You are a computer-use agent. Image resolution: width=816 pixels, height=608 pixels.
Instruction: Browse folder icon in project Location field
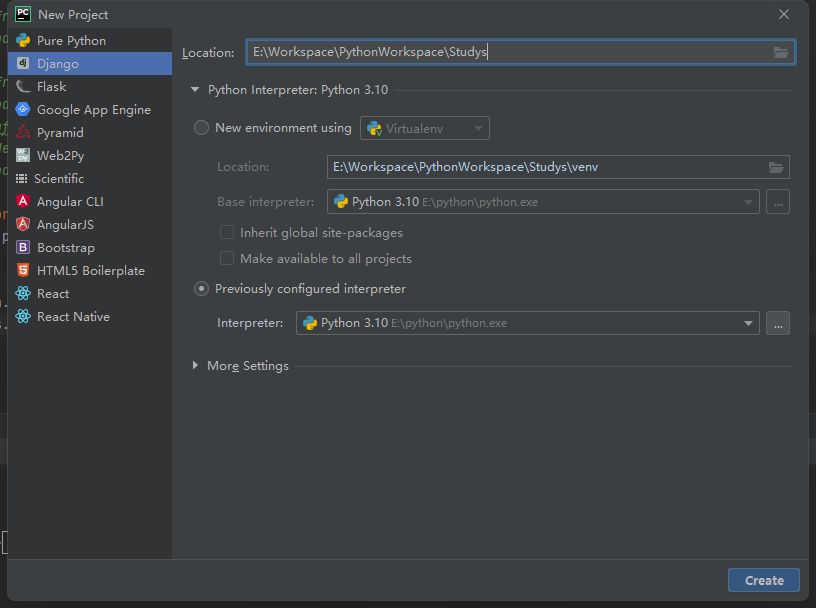pyautogui.click(x=781, y=53)
